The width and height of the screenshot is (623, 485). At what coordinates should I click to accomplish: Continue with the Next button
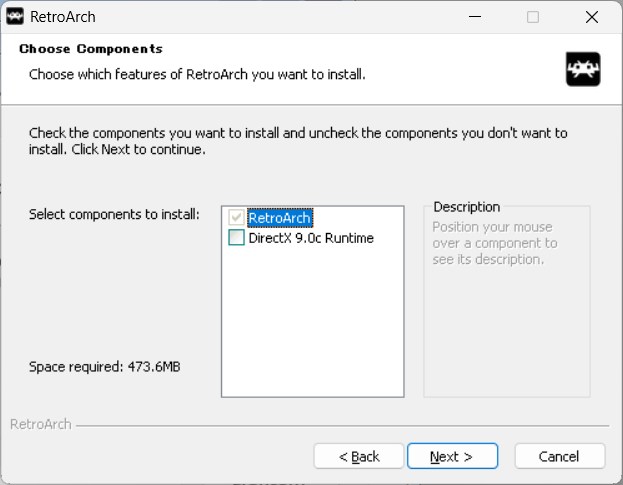pyautogui.click(x=452, y=456)
